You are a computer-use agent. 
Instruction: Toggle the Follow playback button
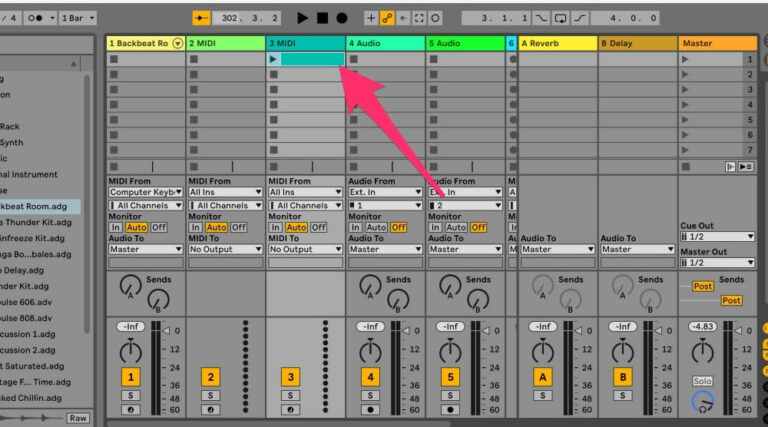click(201, 18)
